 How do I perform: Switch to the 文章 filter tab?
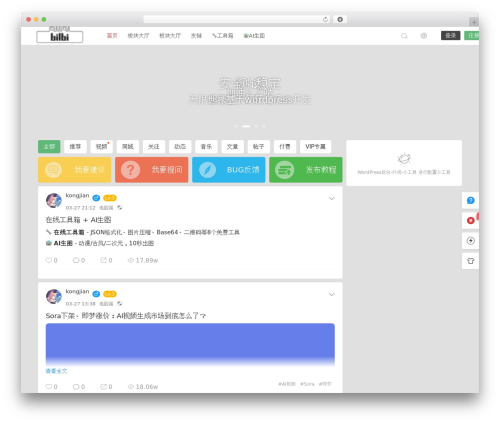coord(232,147)
